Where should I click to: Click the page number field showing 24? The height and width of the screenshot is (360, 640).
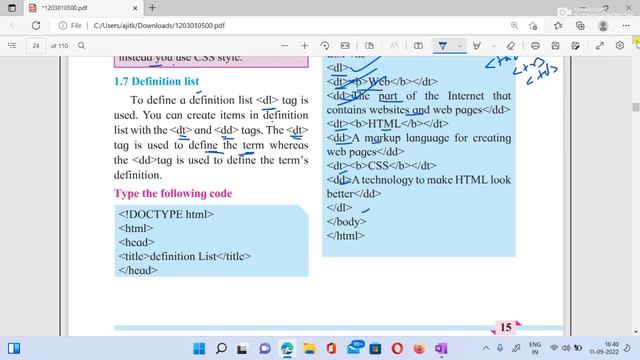pyautogui.click(x=36, y=46)
